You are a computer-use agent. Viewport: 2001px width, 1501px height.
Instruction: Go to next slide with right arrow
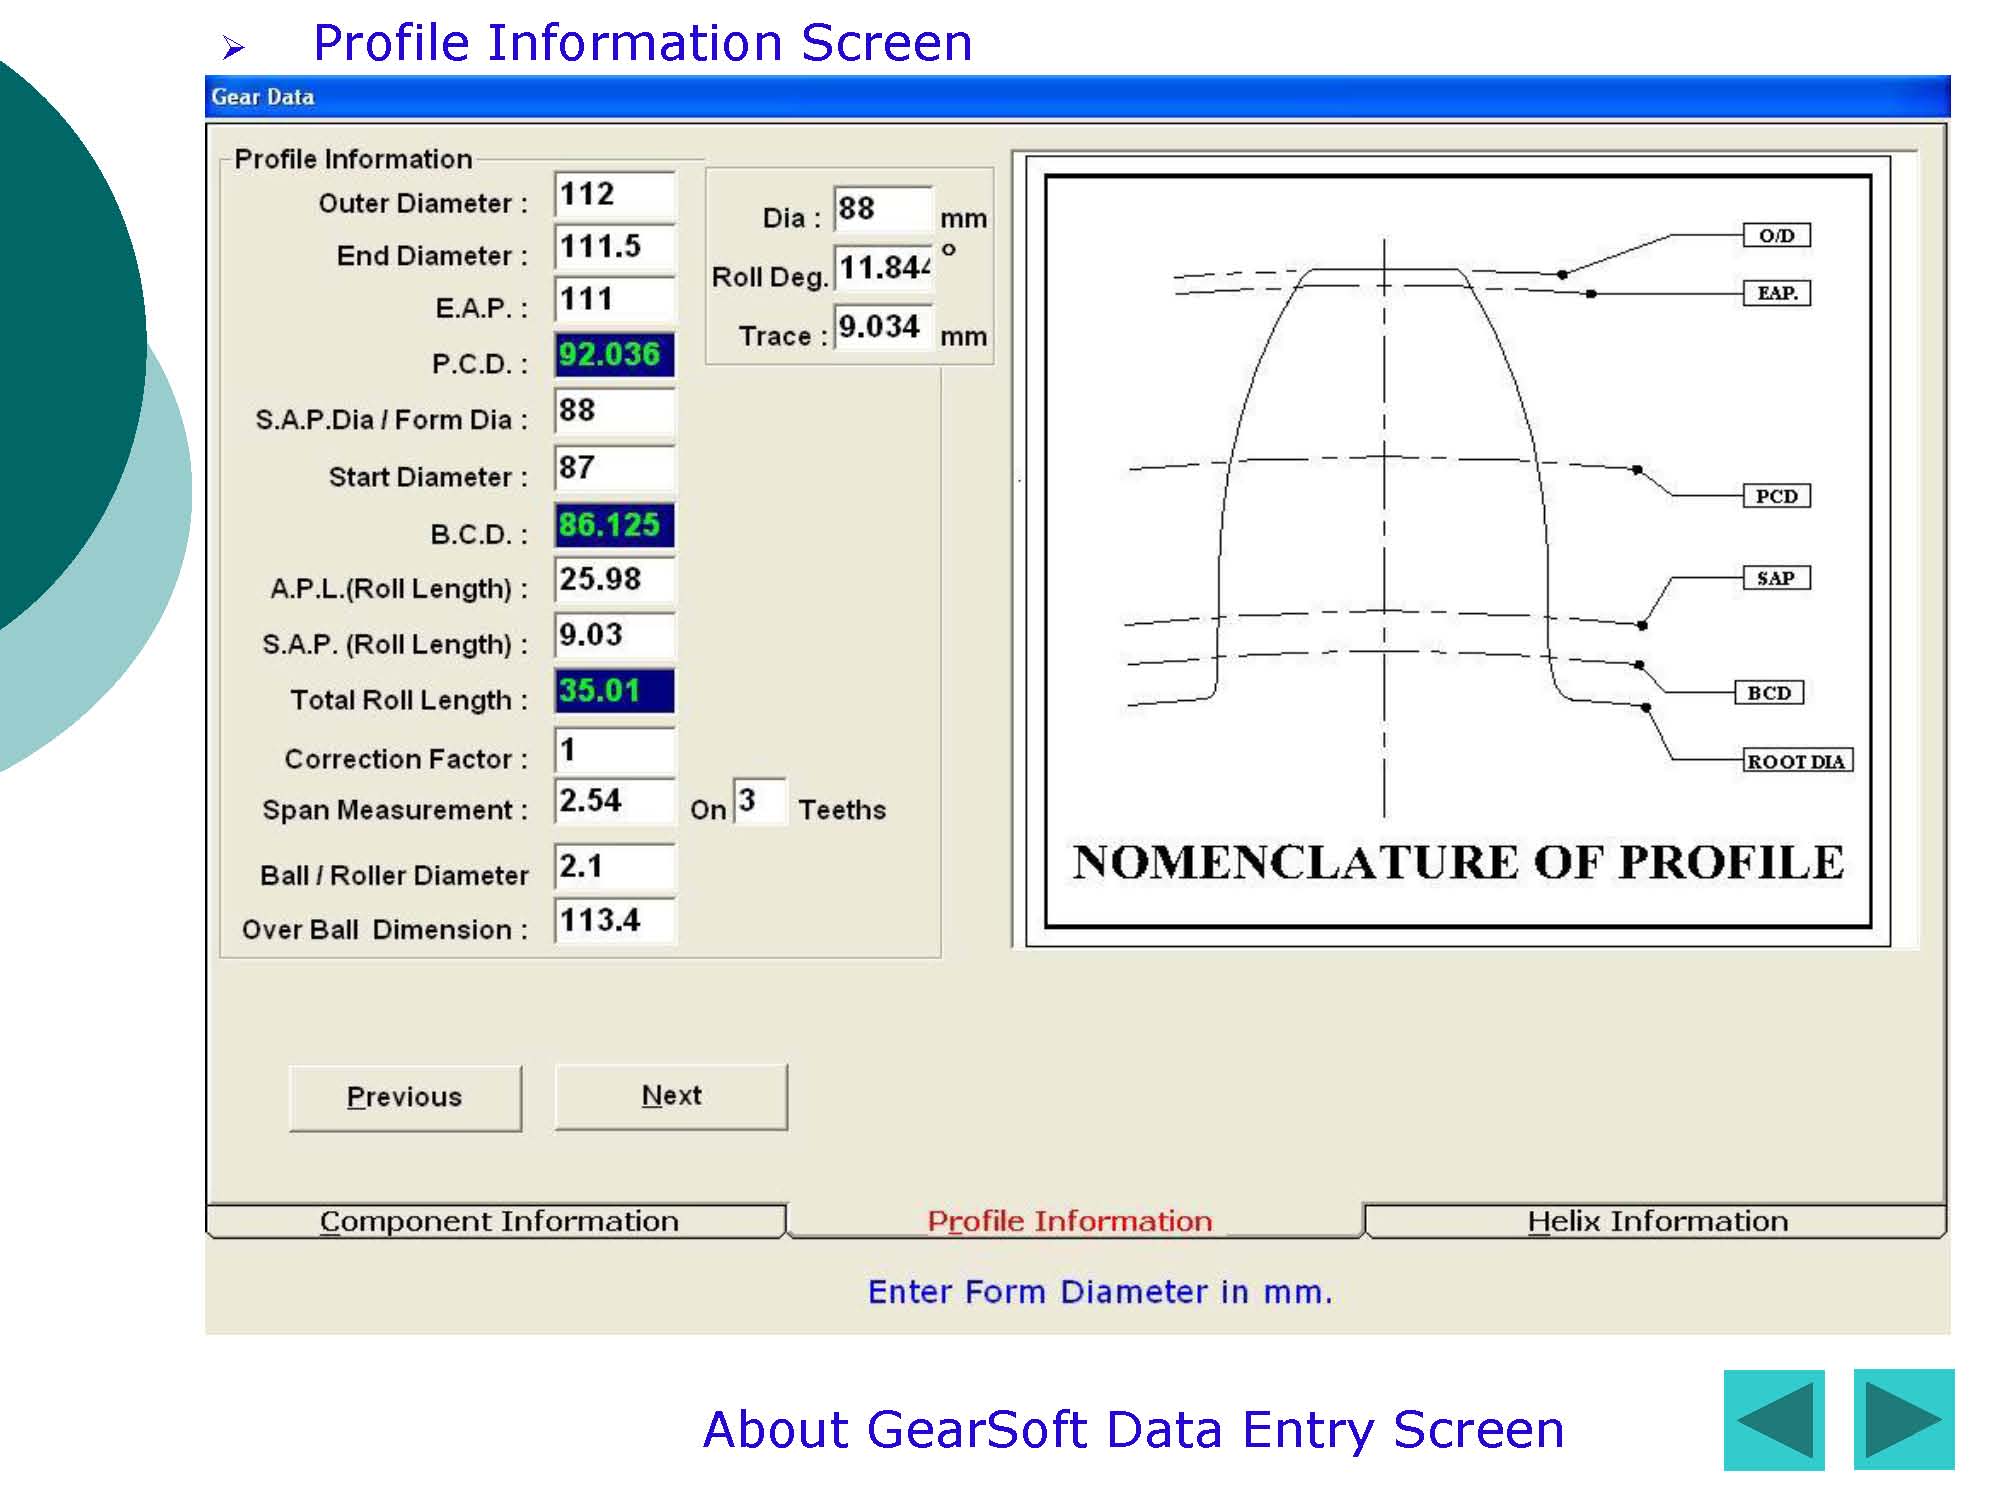(x=1903, y=1419)
